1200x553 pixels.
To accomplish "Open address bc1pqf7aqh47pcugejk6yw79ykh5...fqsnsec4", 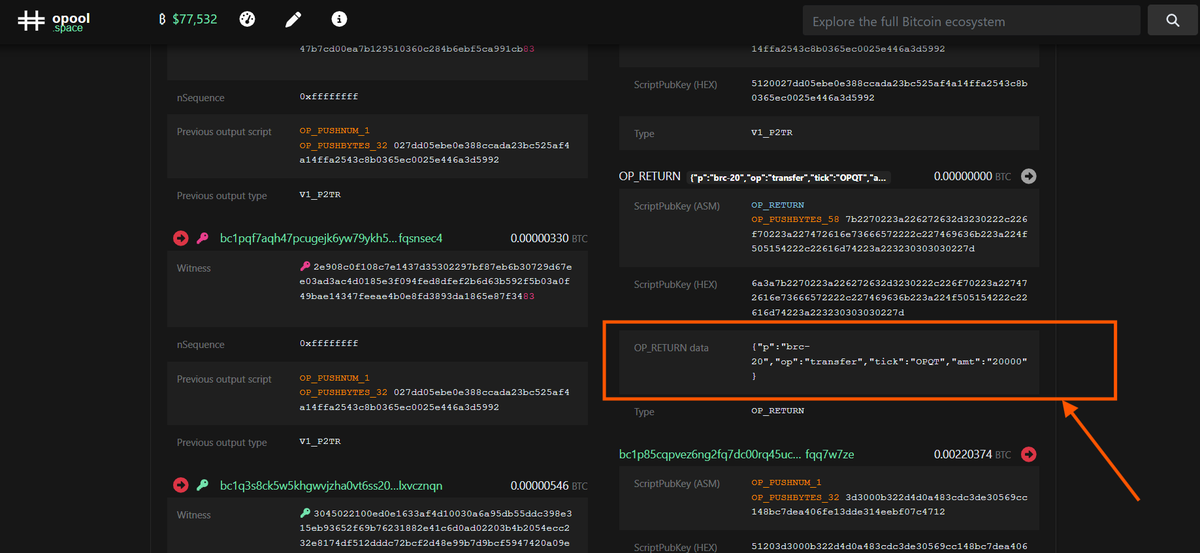I will (331, 238).
